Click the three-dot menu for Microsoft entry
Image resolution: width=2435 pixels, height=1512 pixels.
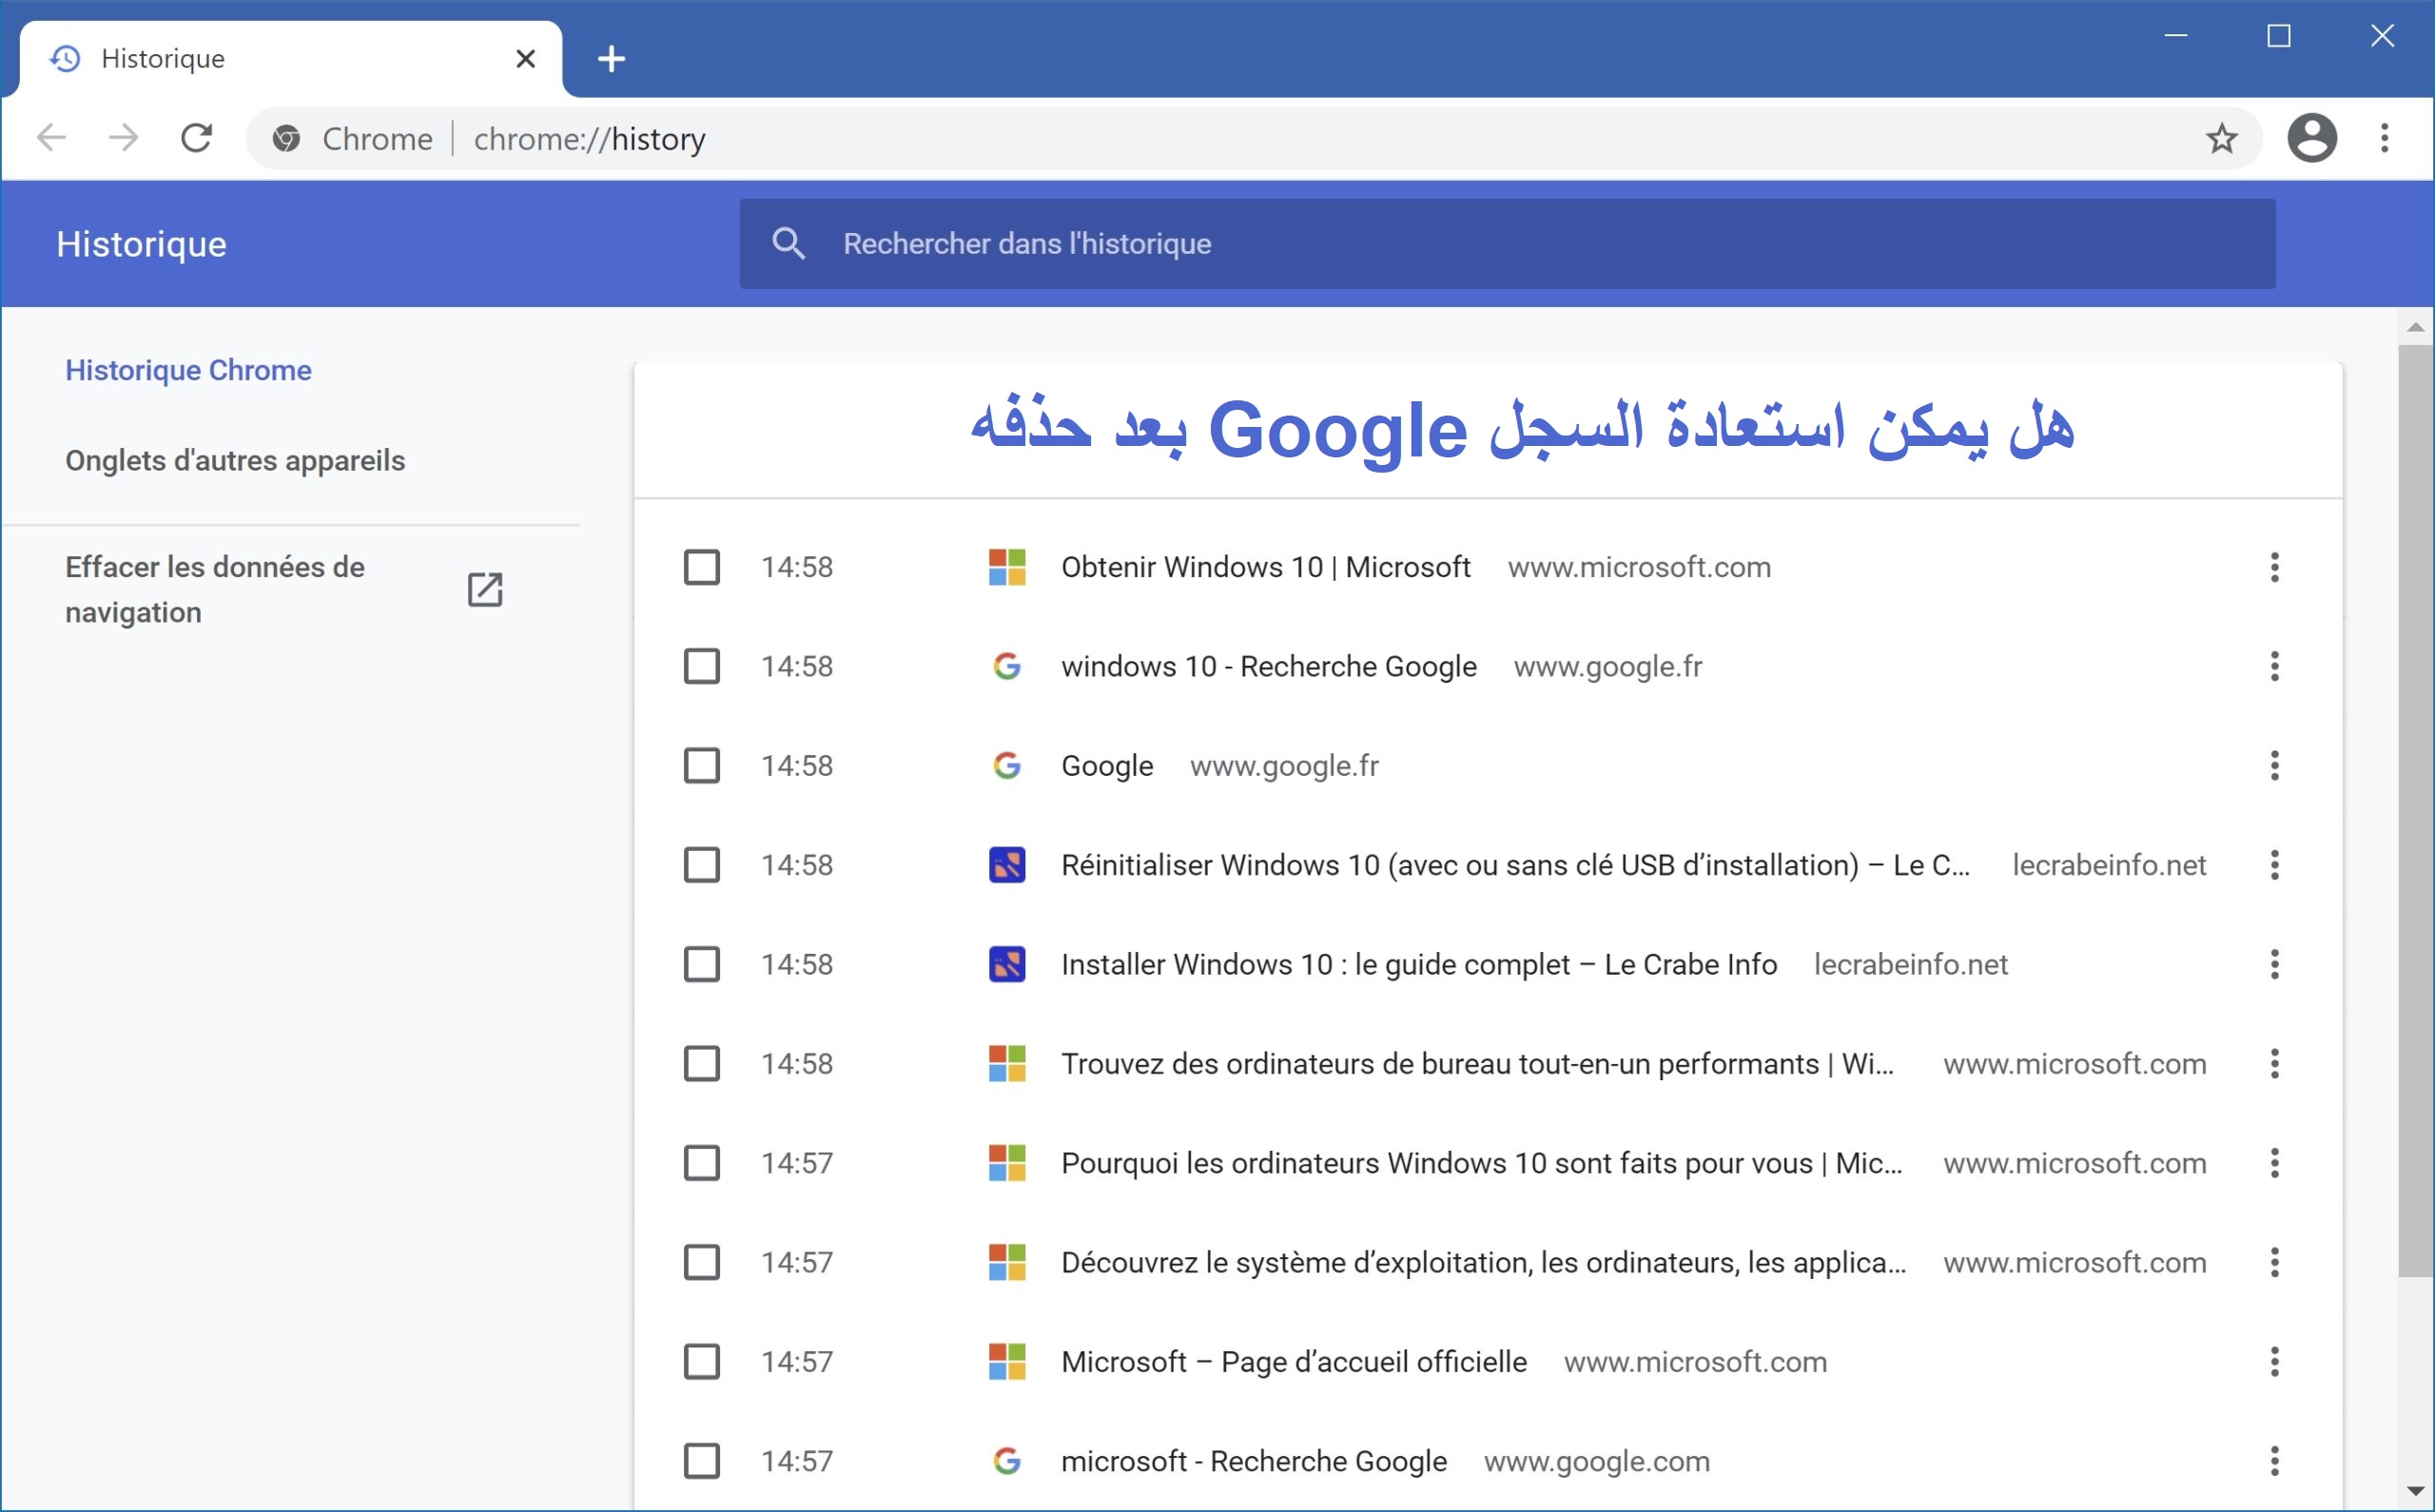[x=2278, y=566]
